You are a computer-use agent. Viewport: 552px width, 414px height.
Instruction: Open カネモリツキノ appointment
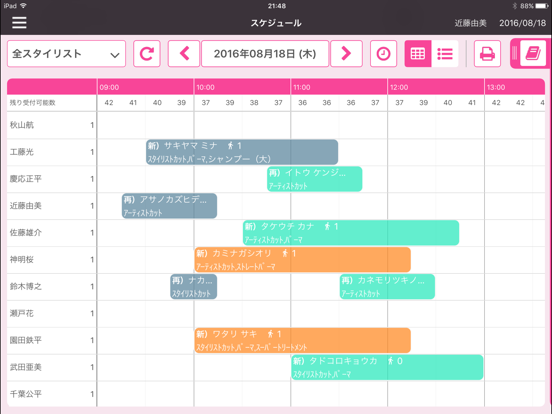tap(387, 287)
